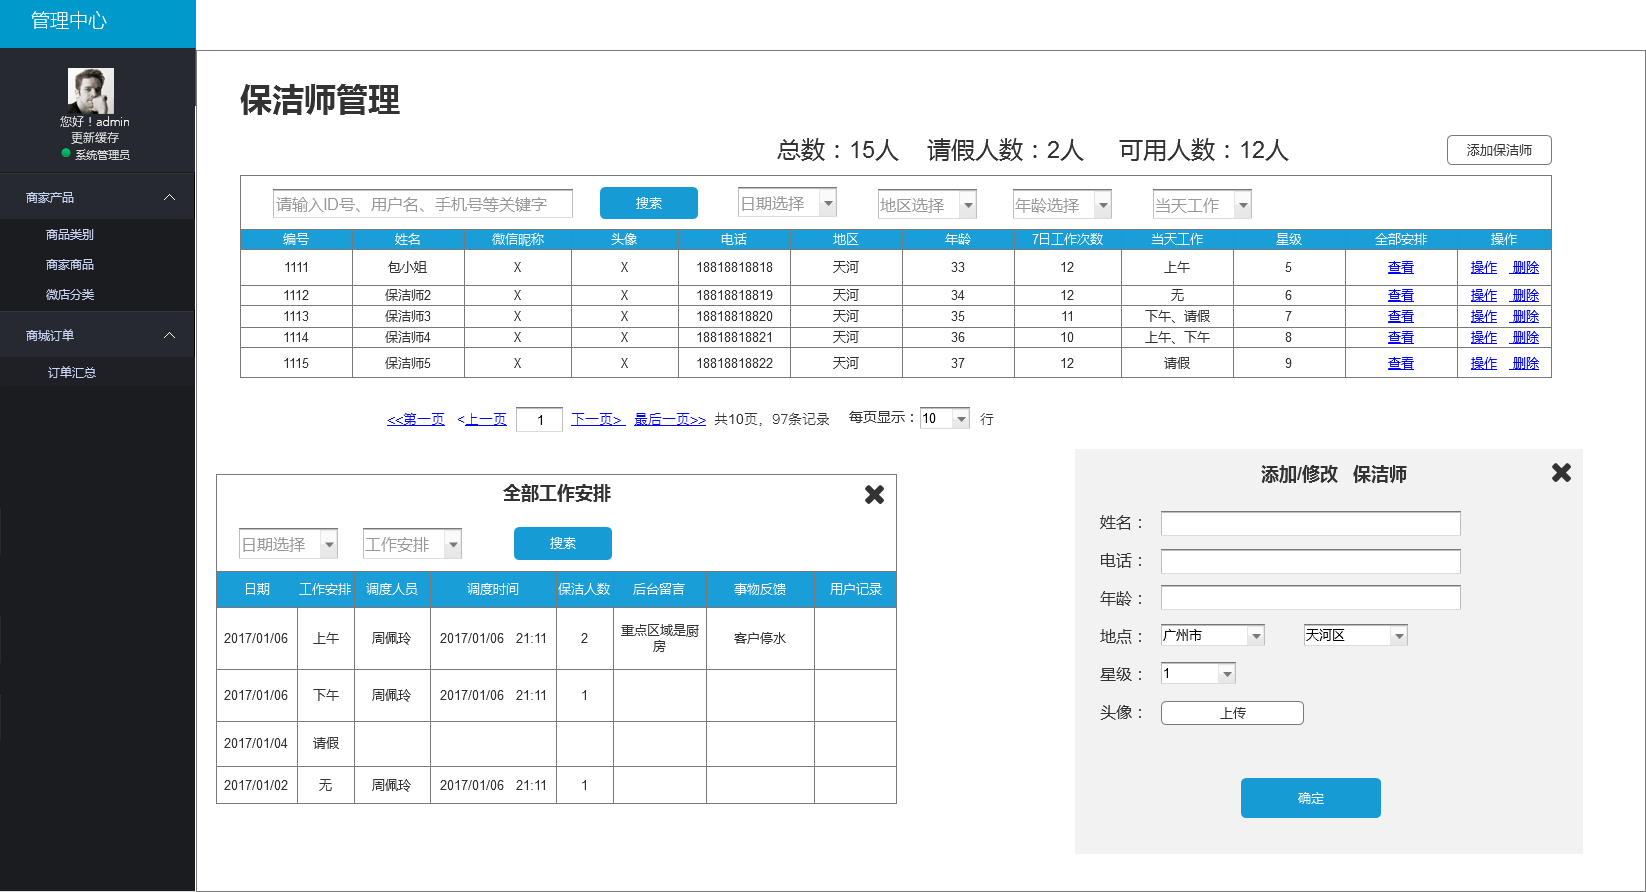Select the 广州市 city dropdown
Viewport: 1646px width, 892px height.
[1212, 635]
